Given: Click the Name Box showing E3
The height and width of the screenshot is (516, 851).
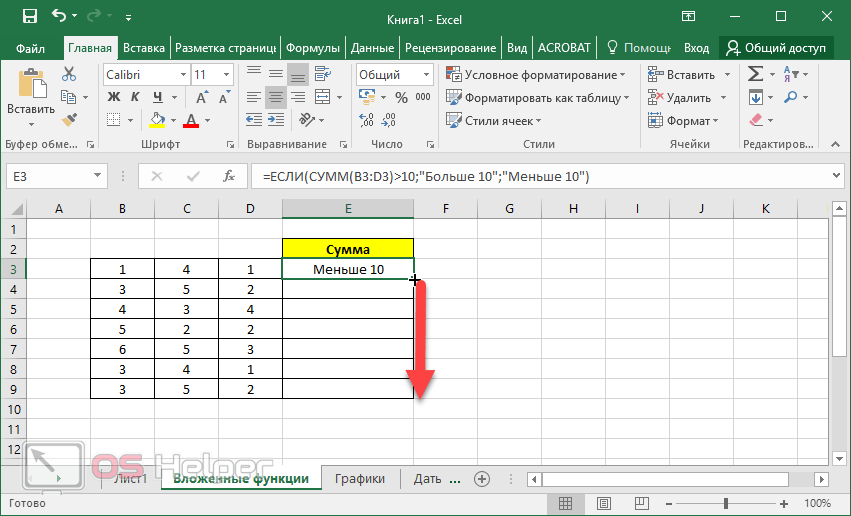Looking at the screenshot, I should (x=55, y=176).
